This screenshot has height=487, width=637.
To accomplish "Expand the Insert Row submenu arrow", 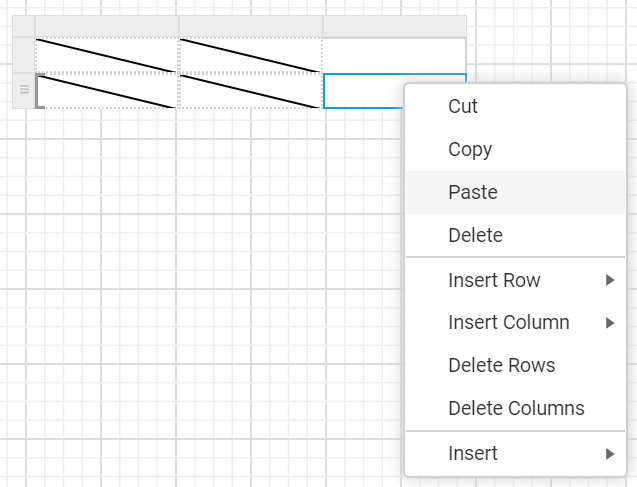I will [x=610, y=280].
